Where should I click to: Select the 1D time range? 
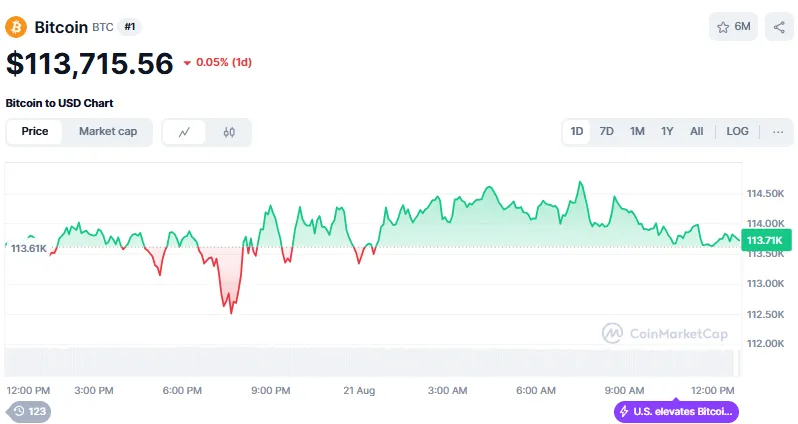pyautogui.click(x=577, y=132)
